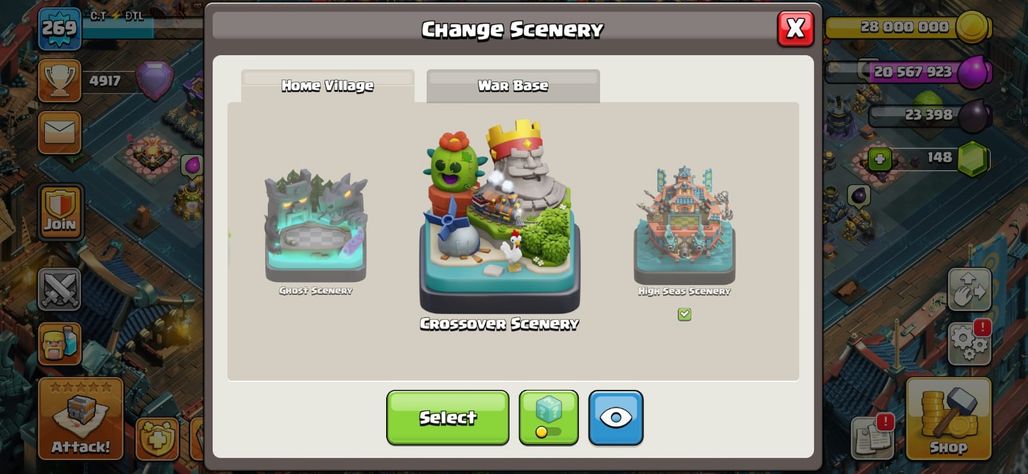Preview scenery with the eye button

(x=616, y=418)
